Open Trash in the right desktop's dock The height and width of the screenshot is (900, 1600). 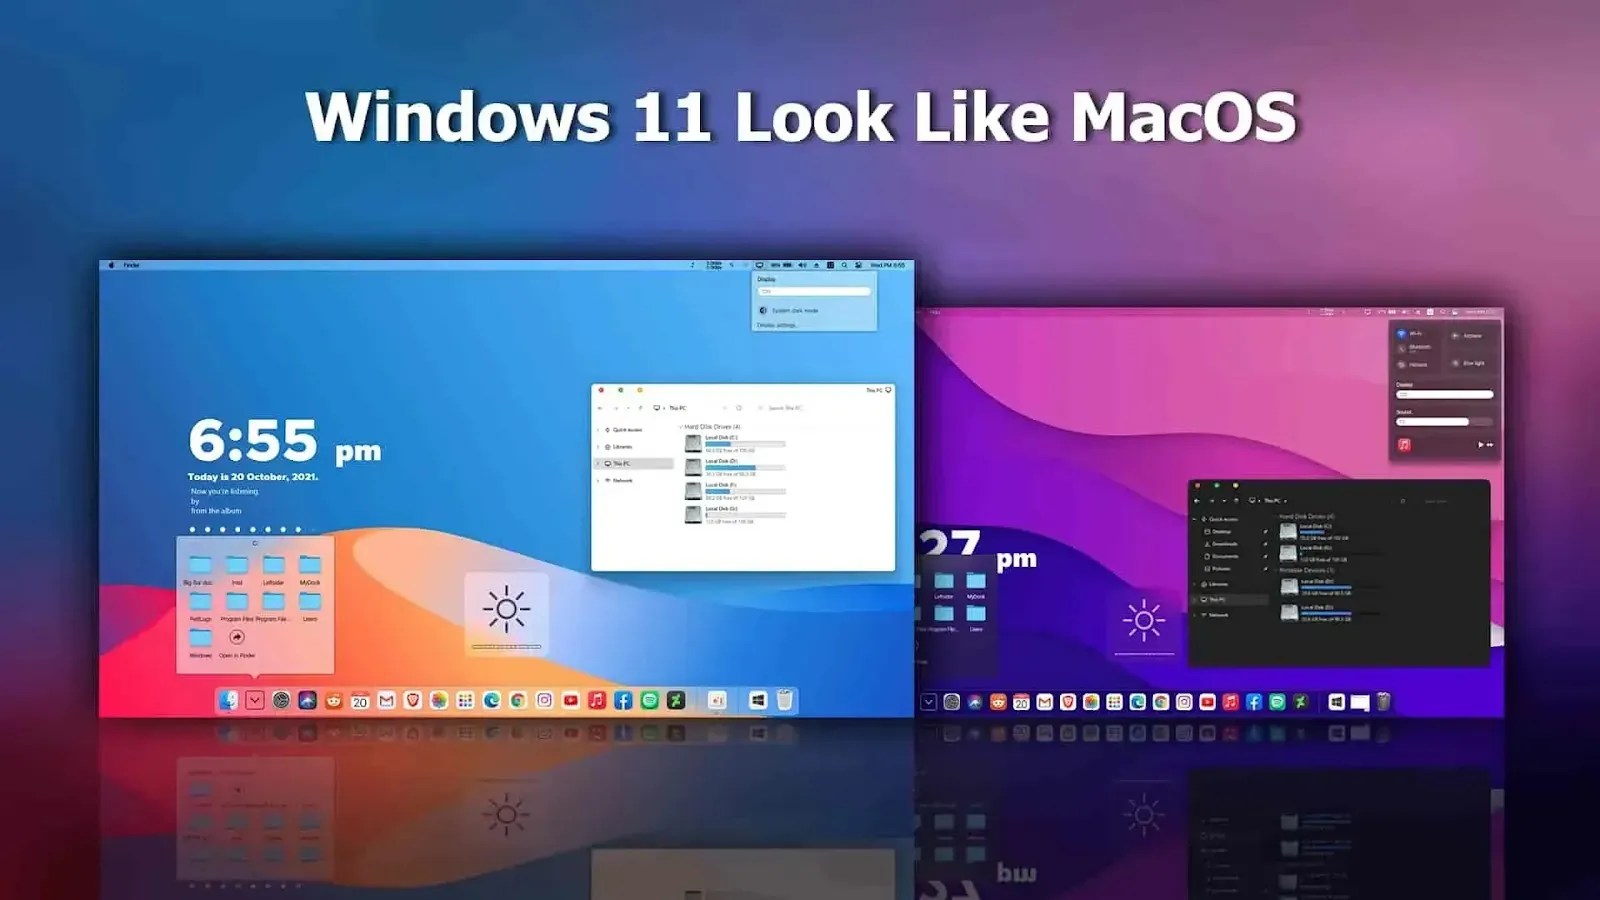1383,702
